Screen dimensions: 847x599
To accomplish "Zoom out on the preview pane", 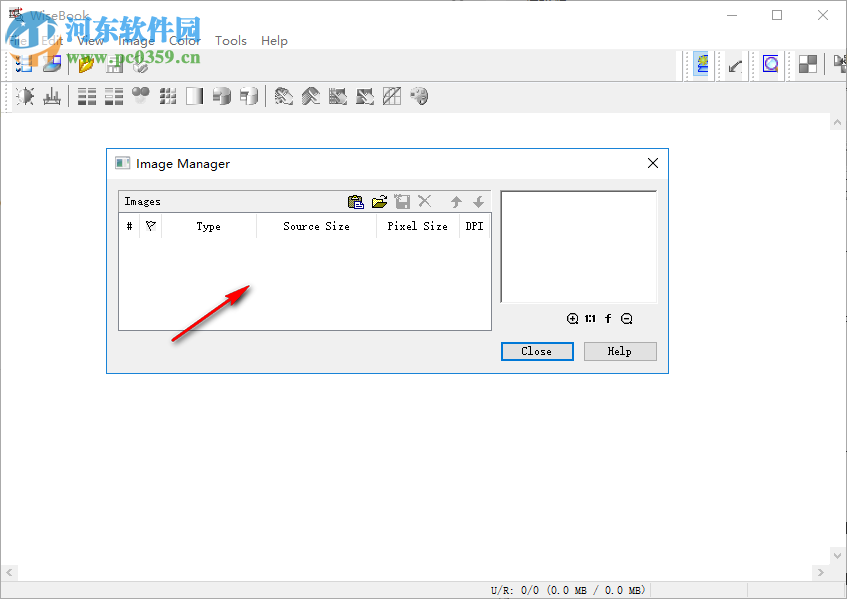I will (x=627, y=318).
